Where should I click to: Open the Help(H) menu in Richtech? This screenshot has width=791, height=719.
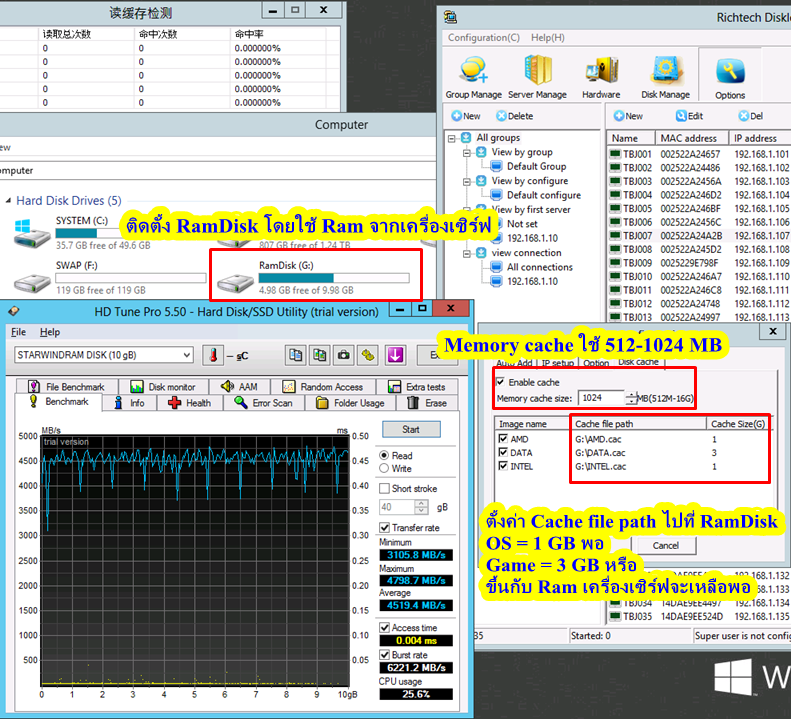click(x=548, y=38)
